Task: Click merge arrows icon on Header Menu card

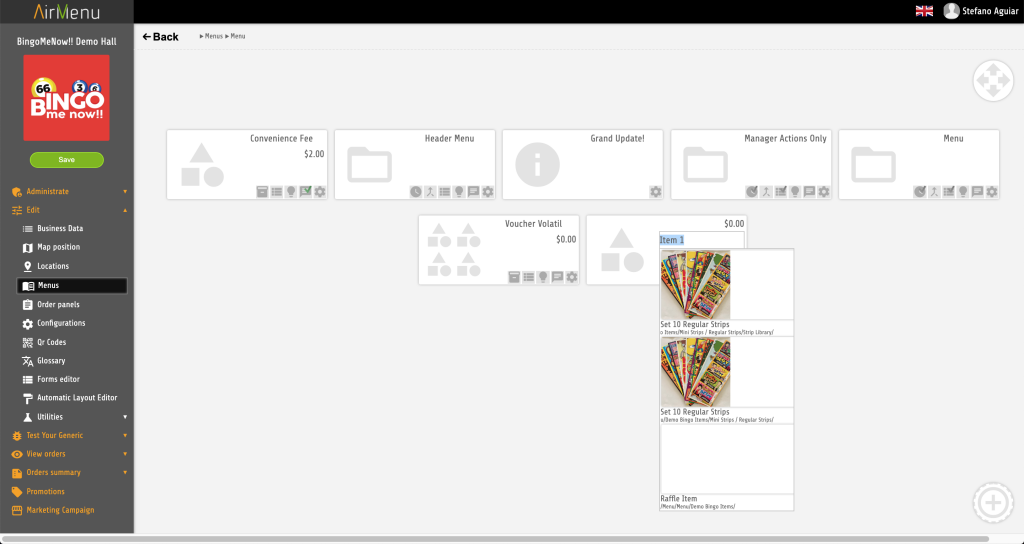Action: (x=430, y=192)
